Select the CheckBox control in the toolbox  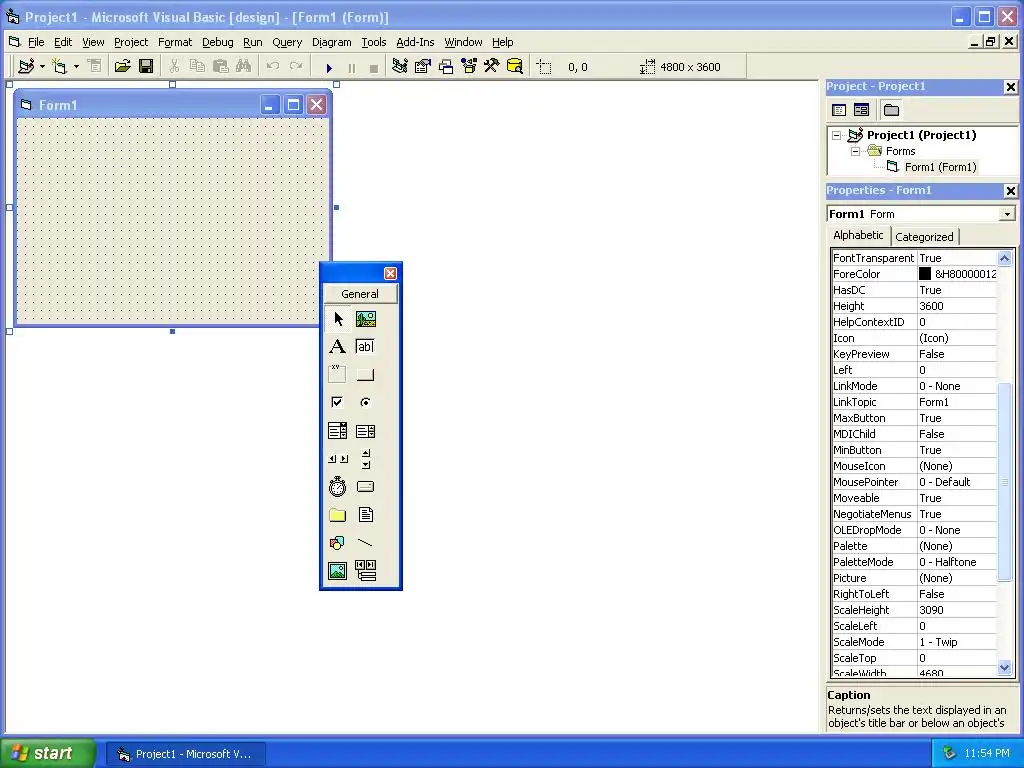pos(338,402)
